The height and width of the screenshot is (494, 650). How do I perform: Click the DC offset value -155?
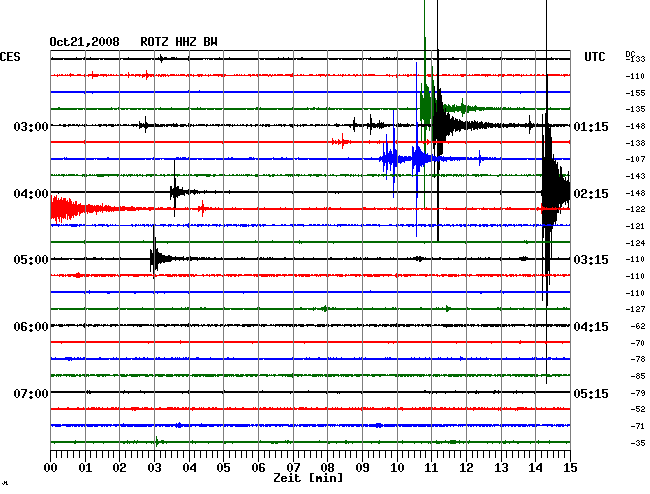pyautogui.click(x=635, y=93)
